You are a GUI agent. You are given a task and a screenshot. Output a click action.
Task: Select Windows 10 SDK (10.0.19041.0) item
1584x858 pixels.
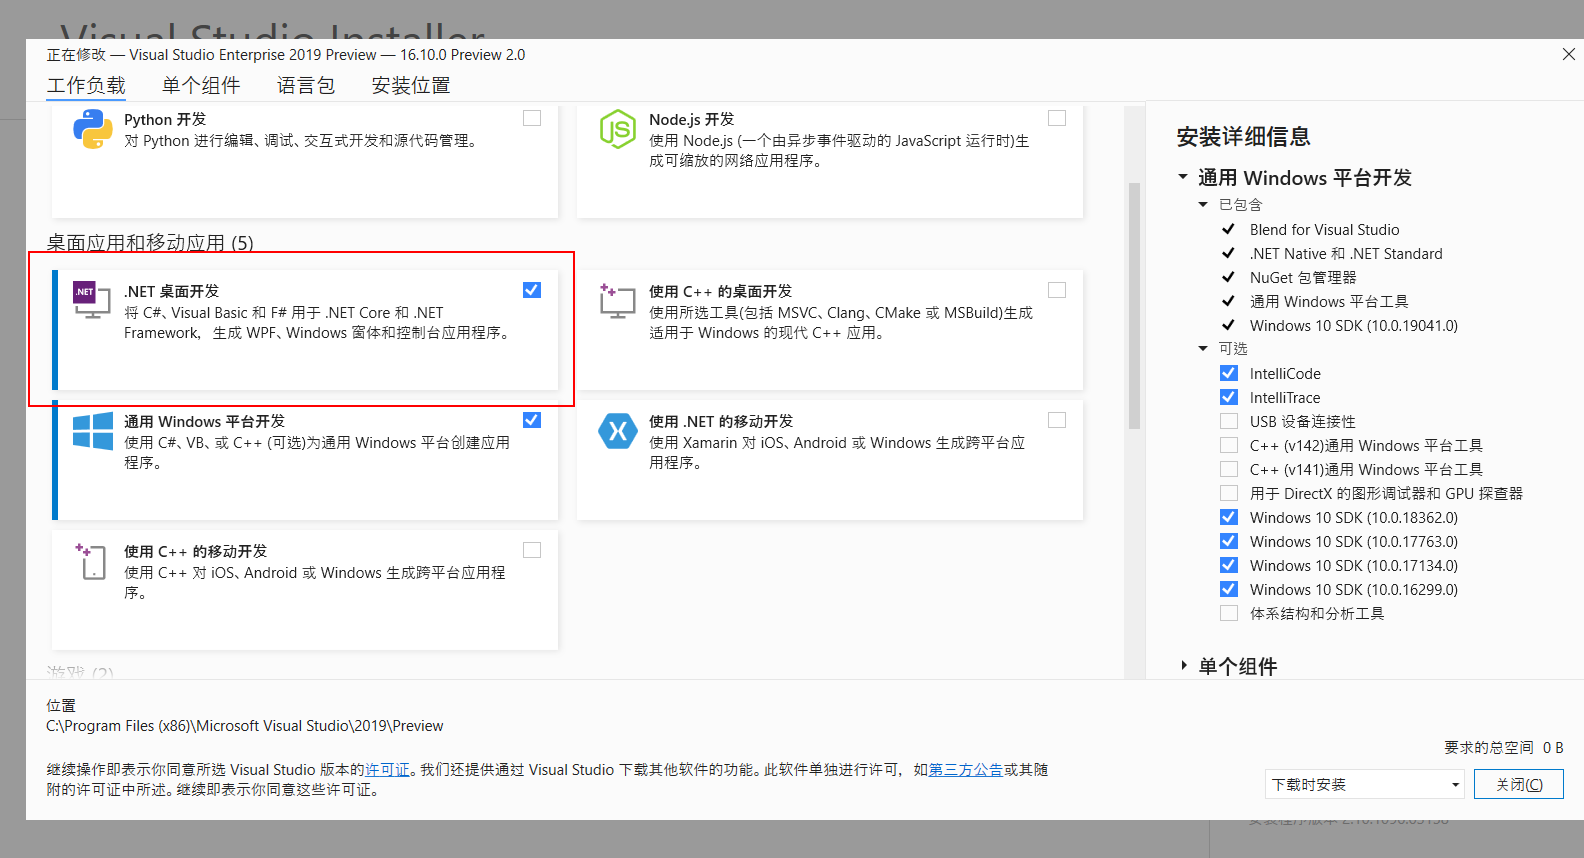1354,326
